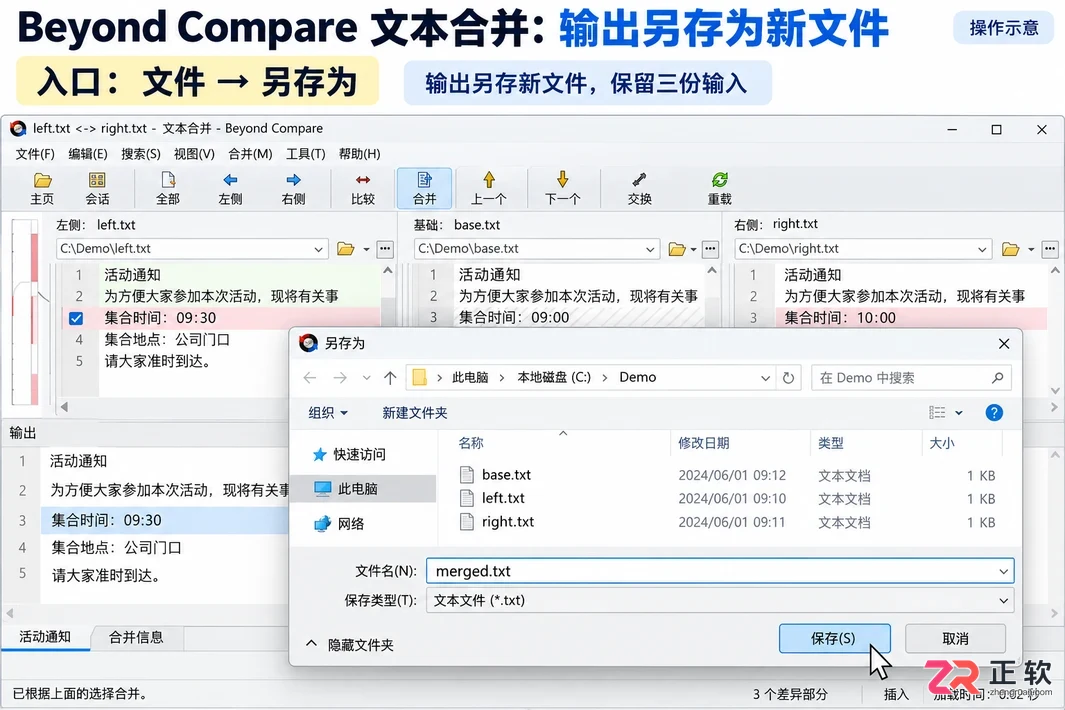Switch to the 活动通知 output tab

45,637
